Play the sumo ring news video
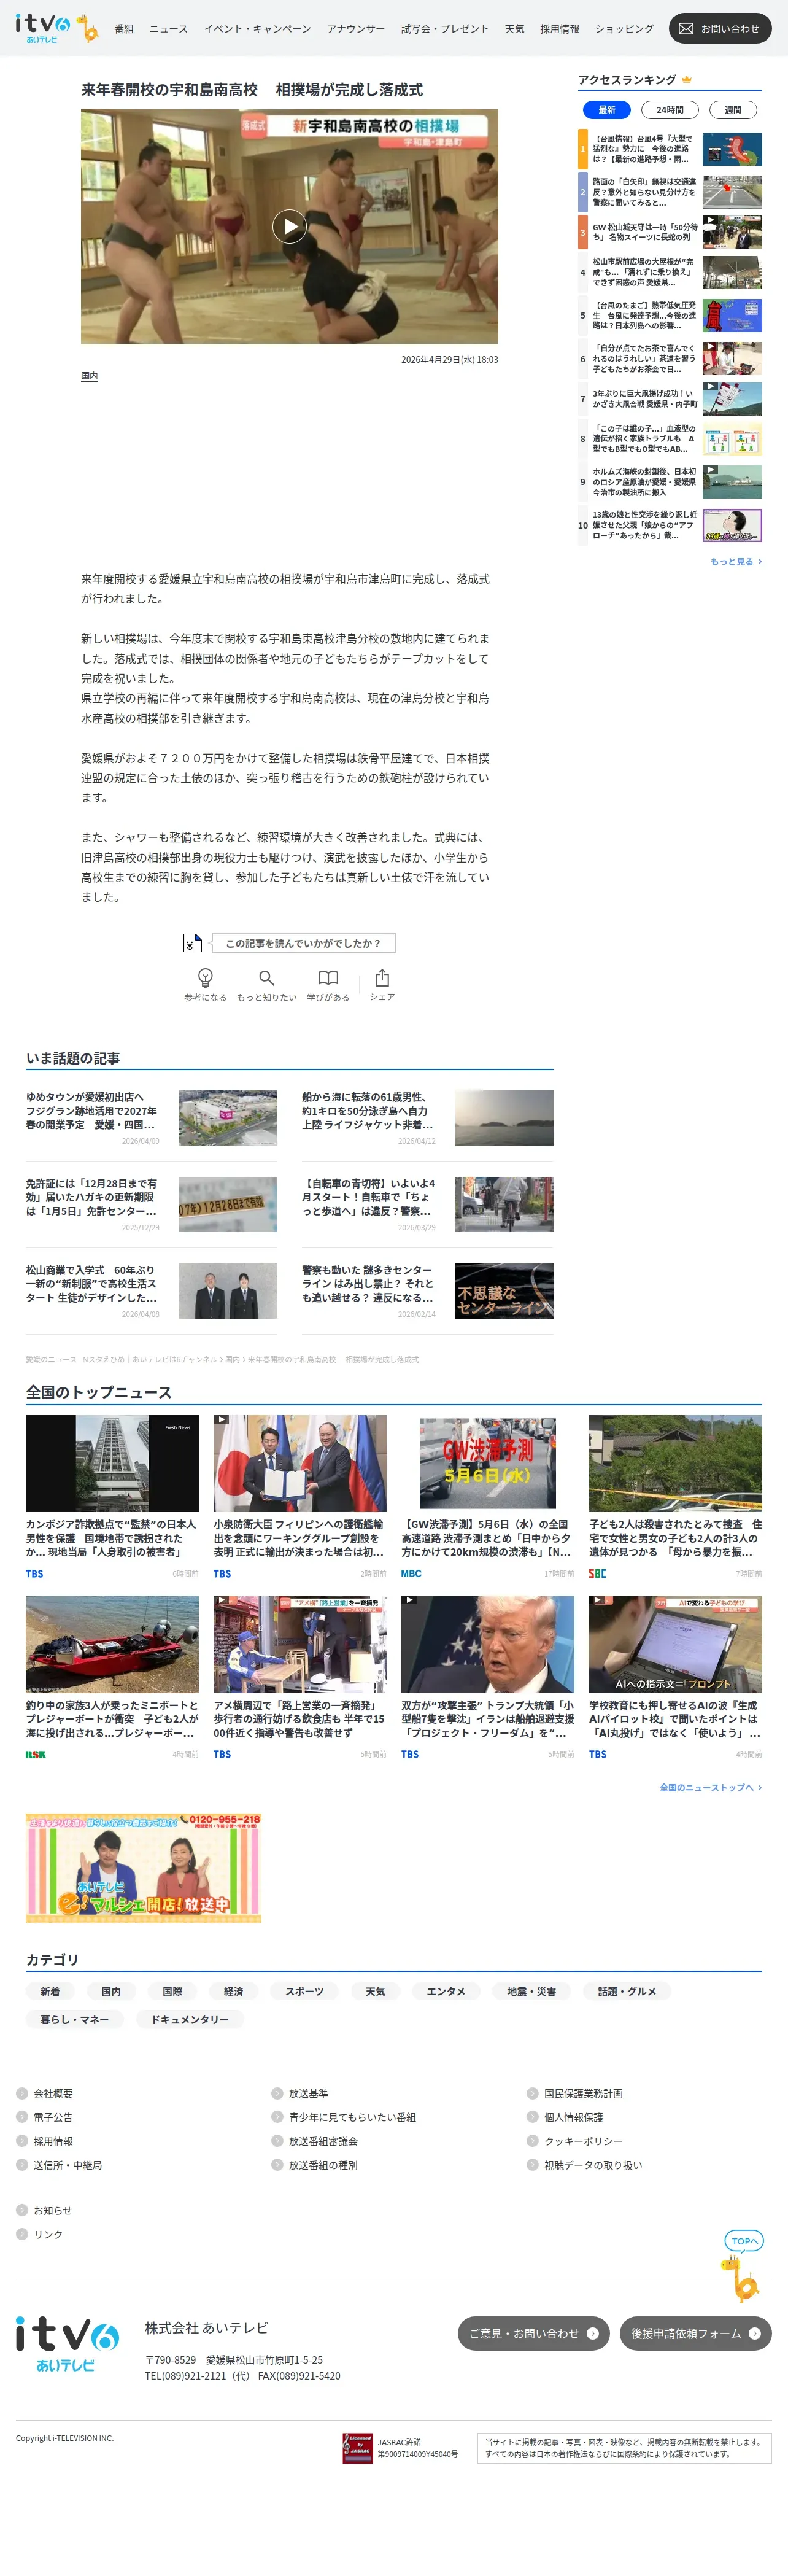 click(289, 226)
